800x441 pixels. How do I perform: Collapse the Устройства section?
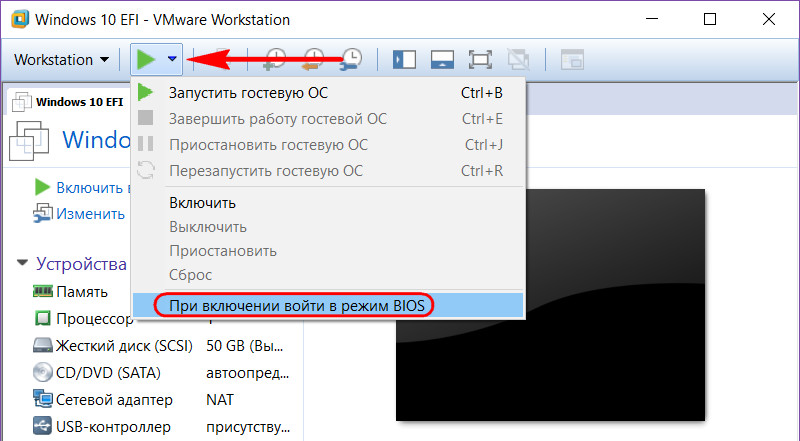[x=22, y=263]
